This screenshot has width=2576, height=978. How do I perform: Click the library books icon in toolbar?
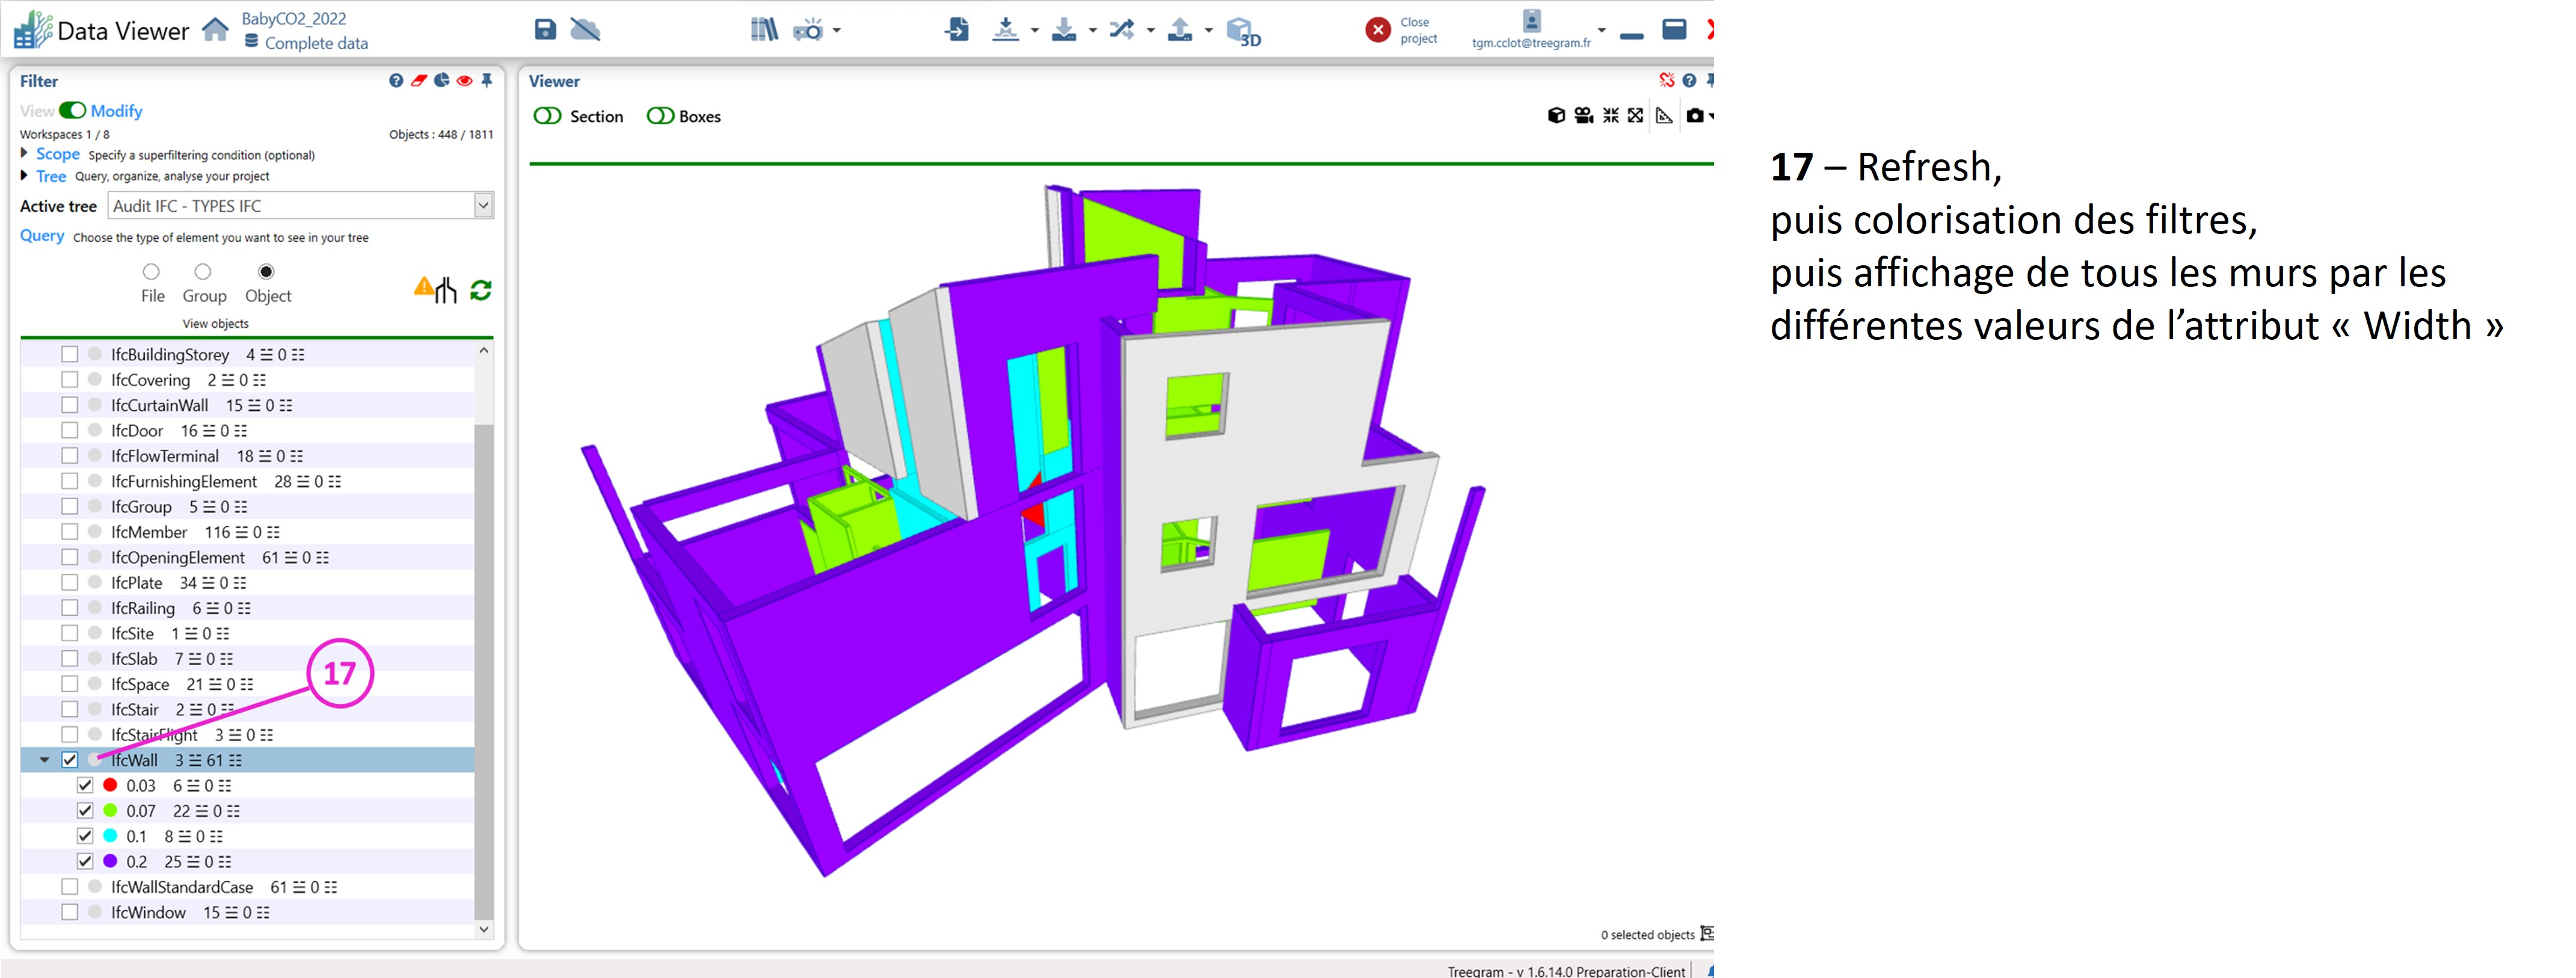coord(764,30)
